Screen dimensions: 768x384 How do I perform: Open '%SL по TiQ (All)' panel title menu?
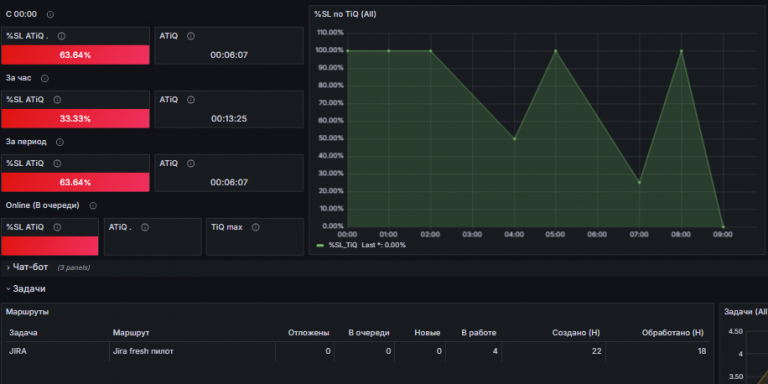pyautogui.click(x=345, y=14)
